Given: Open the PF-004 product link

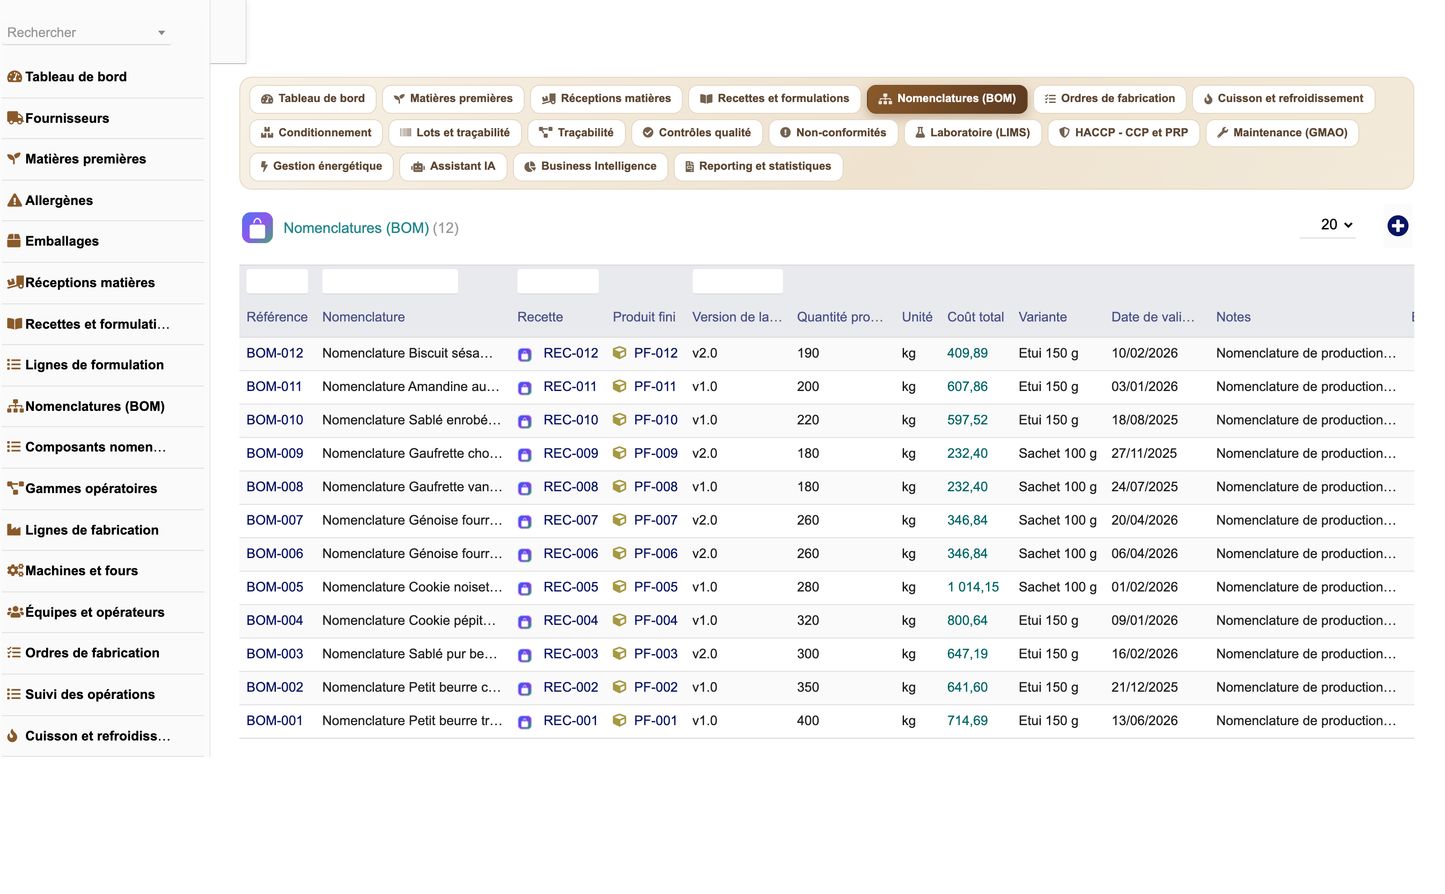Looking at the screenshot, I should 656,620.
